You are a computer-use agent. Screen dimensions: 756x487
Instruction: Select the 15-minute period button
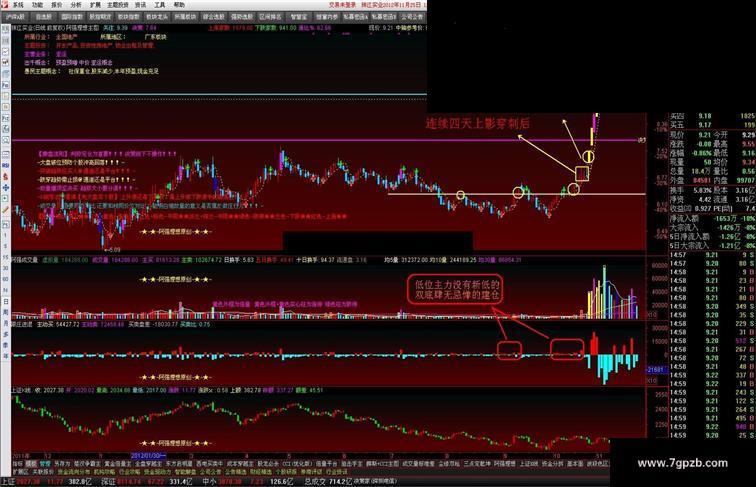point(5,257)
